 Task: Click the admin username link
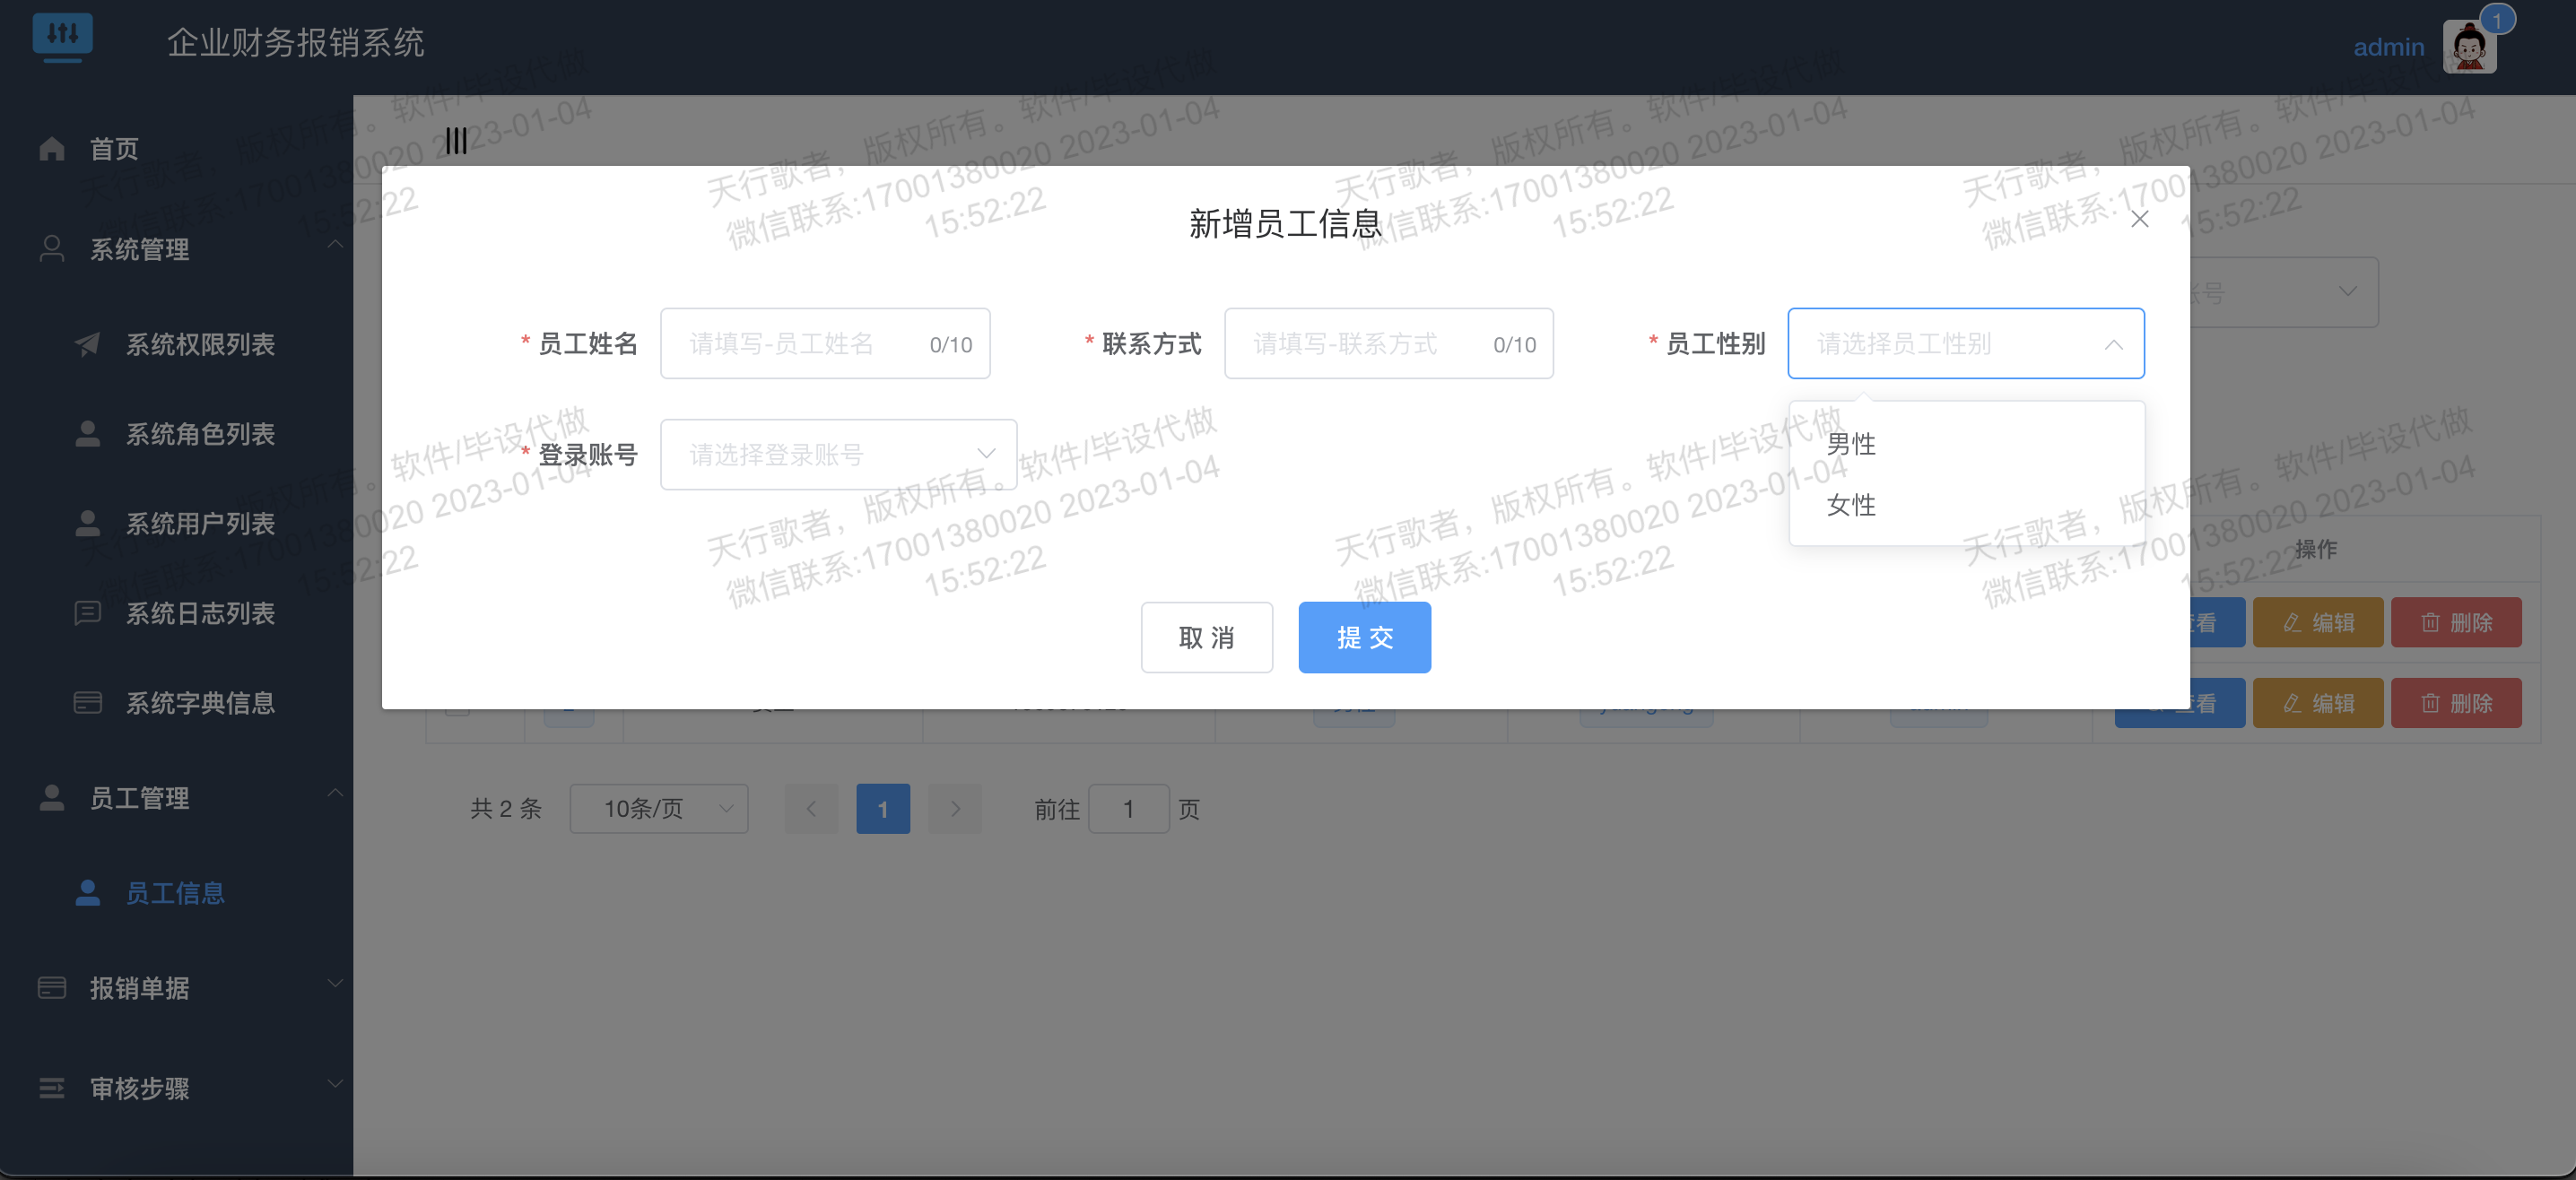click(x=2388, y=47)
